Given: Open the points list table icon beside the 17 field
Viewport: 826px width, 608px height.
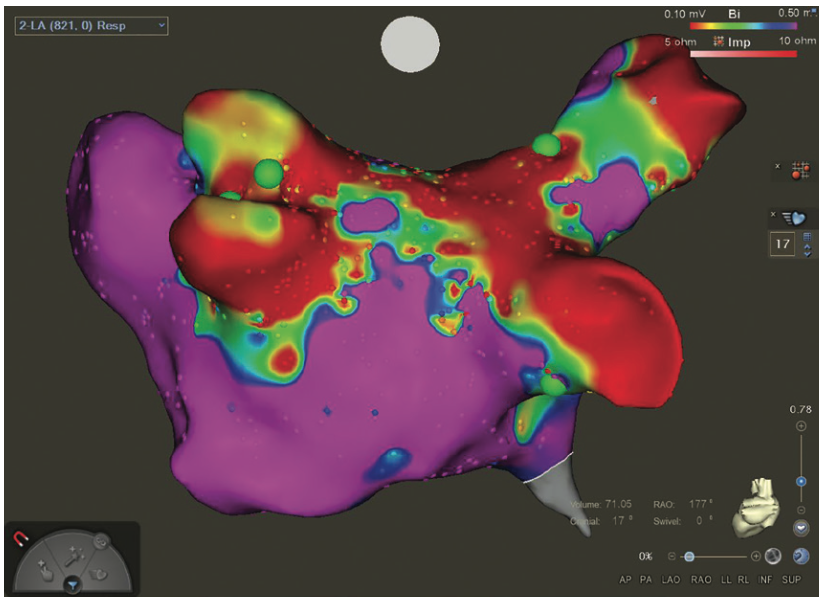Looking at the screenshot, I should tap(807, 237).
